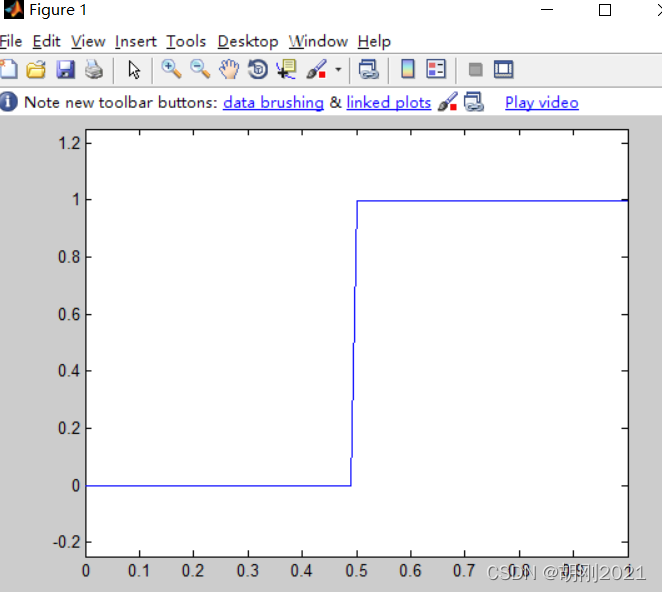
Task: Click the blue step line at 1
Action: (492, 201)
